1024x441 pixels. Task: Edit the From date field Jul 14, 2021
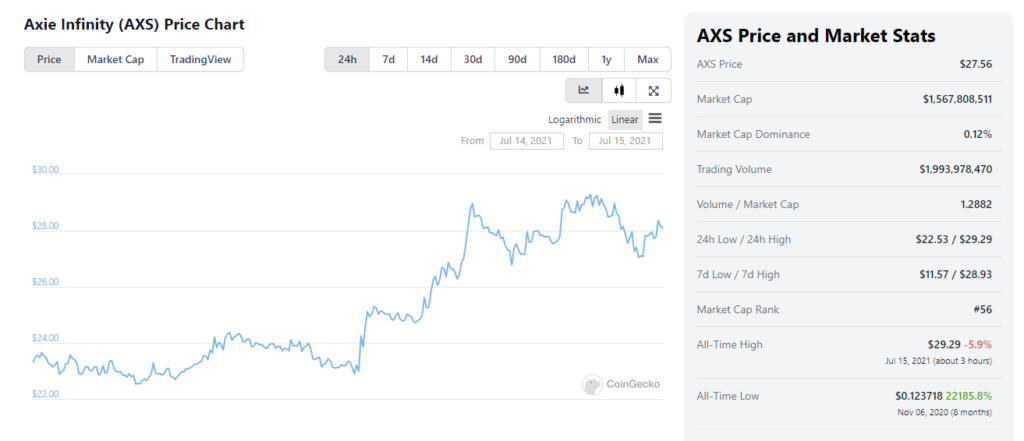pos(526,140)
